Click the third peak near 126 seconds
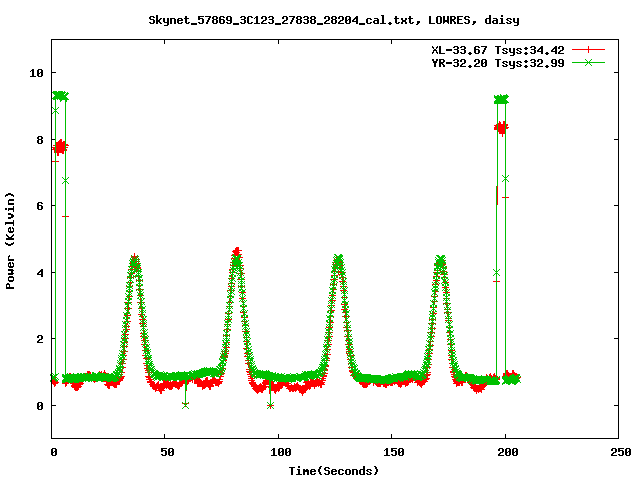The height and width of the screenshot is (480, 640). [338, 260]
